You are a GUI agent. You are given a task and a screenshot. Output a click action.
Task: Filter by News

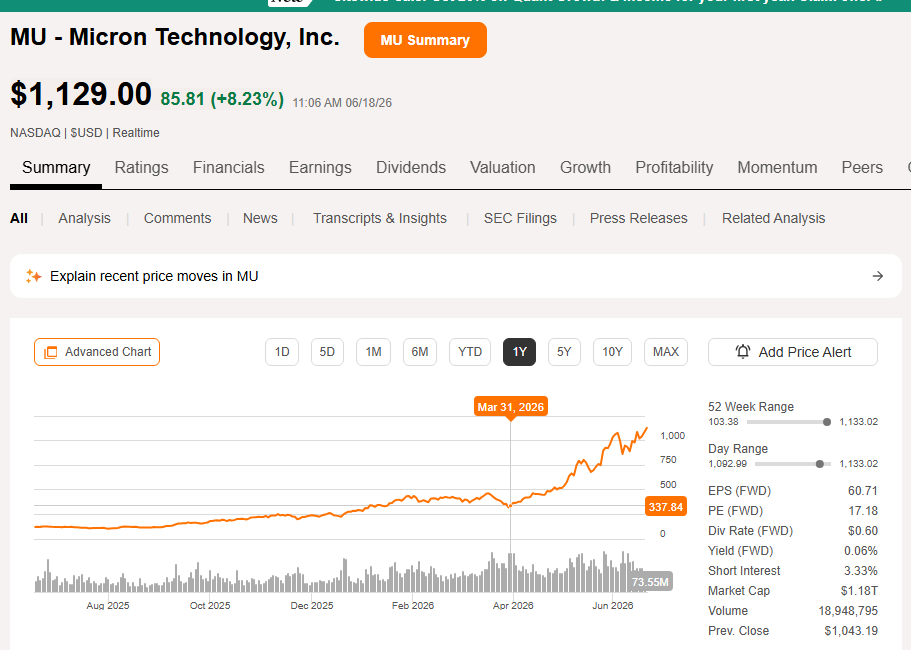(x=260, y=218)
